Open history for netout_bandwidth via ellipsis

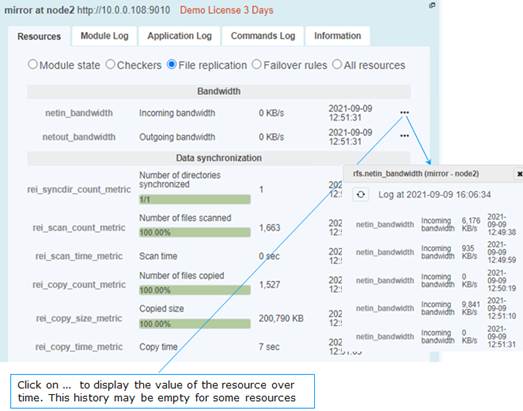pyautogui.click(x=404, y=136)
